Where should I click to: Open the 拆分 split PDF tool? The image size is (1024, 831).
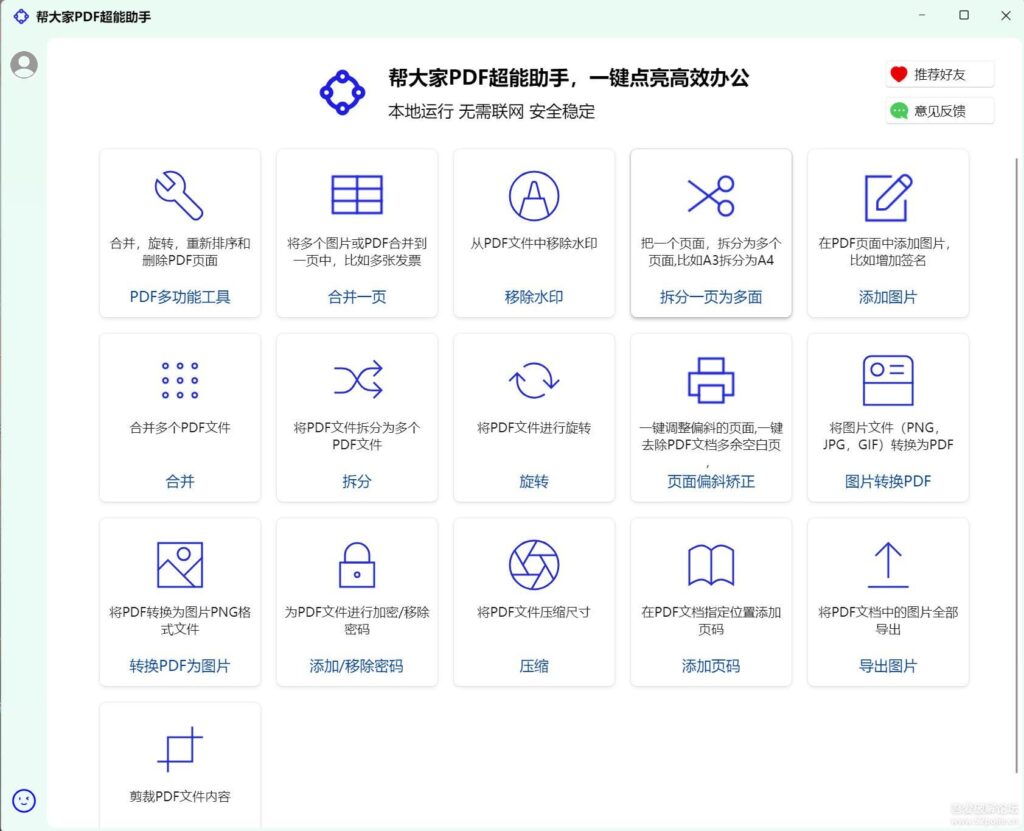[x=356, y=416]
